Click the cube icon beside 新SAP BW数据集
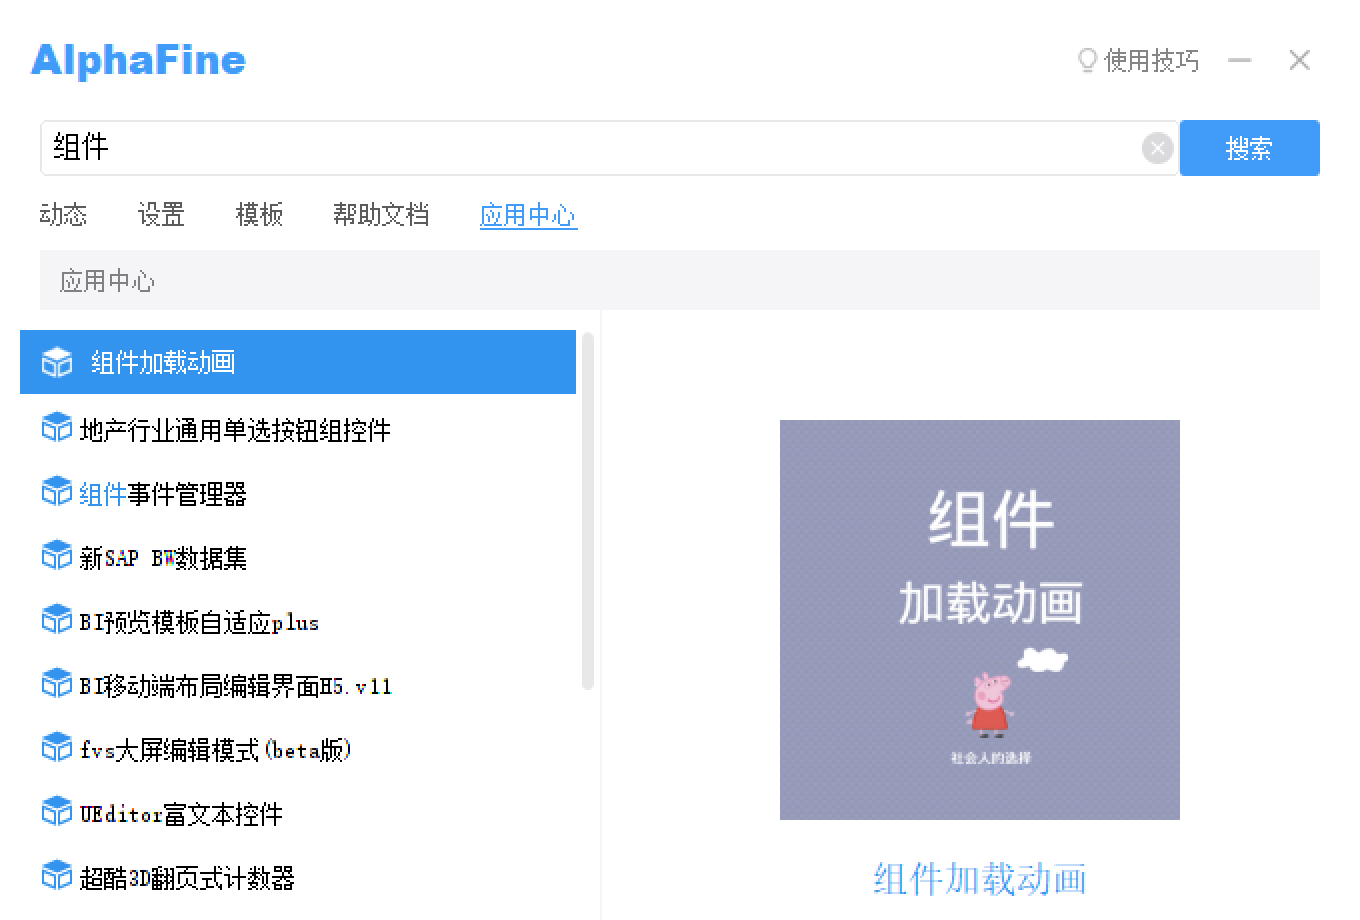The width and height of the screenshot is (1360, 920). [57, 556]
